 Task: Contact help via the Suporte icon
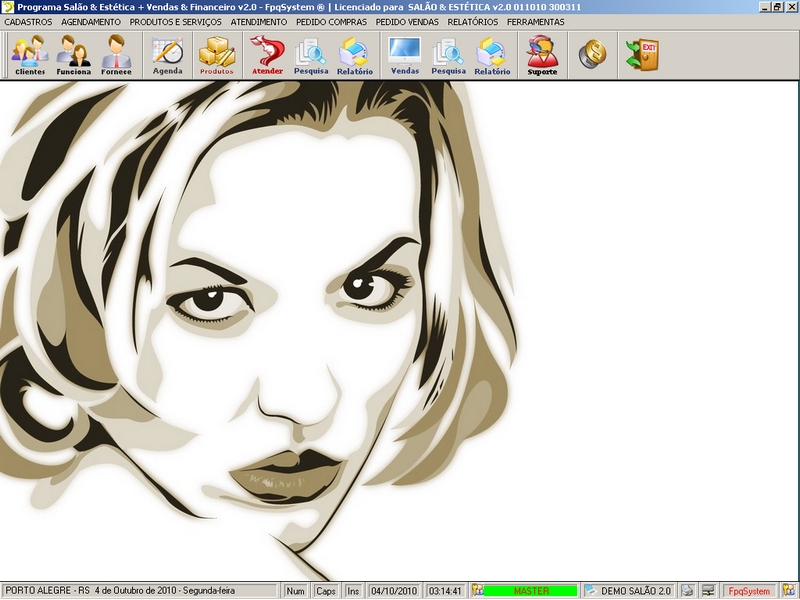(542, 55)
